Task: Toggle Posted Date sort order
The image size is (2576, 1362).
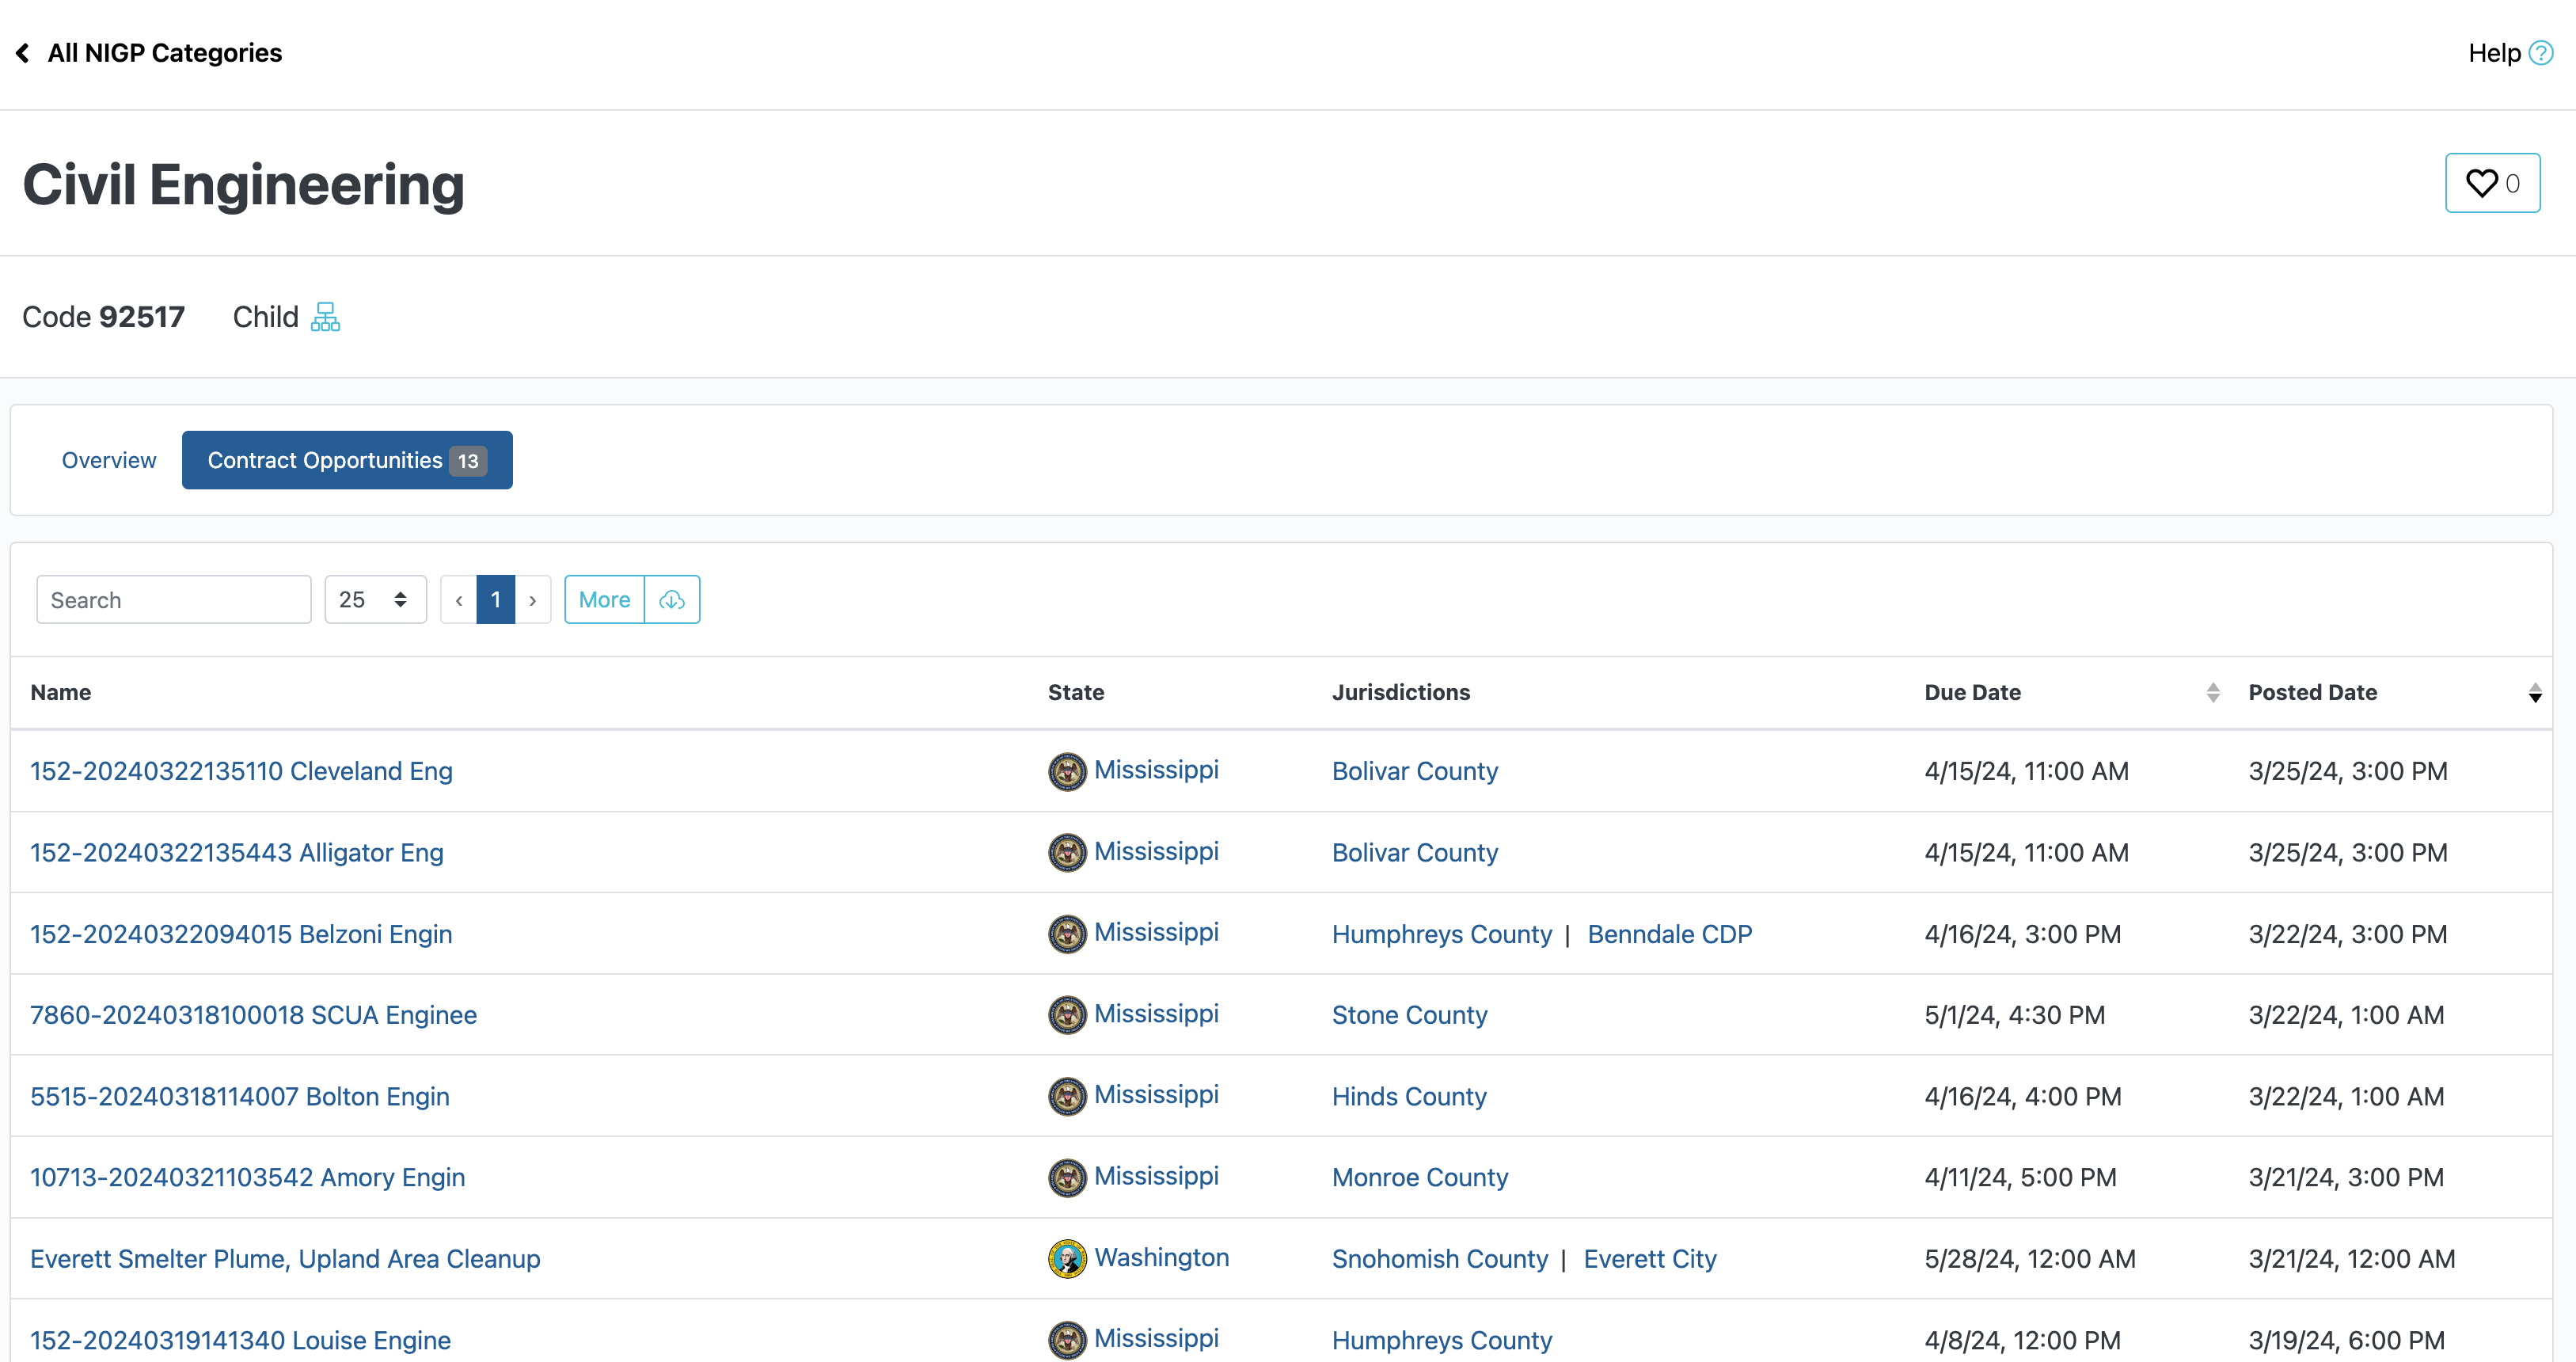Action: coord(2534,693)
